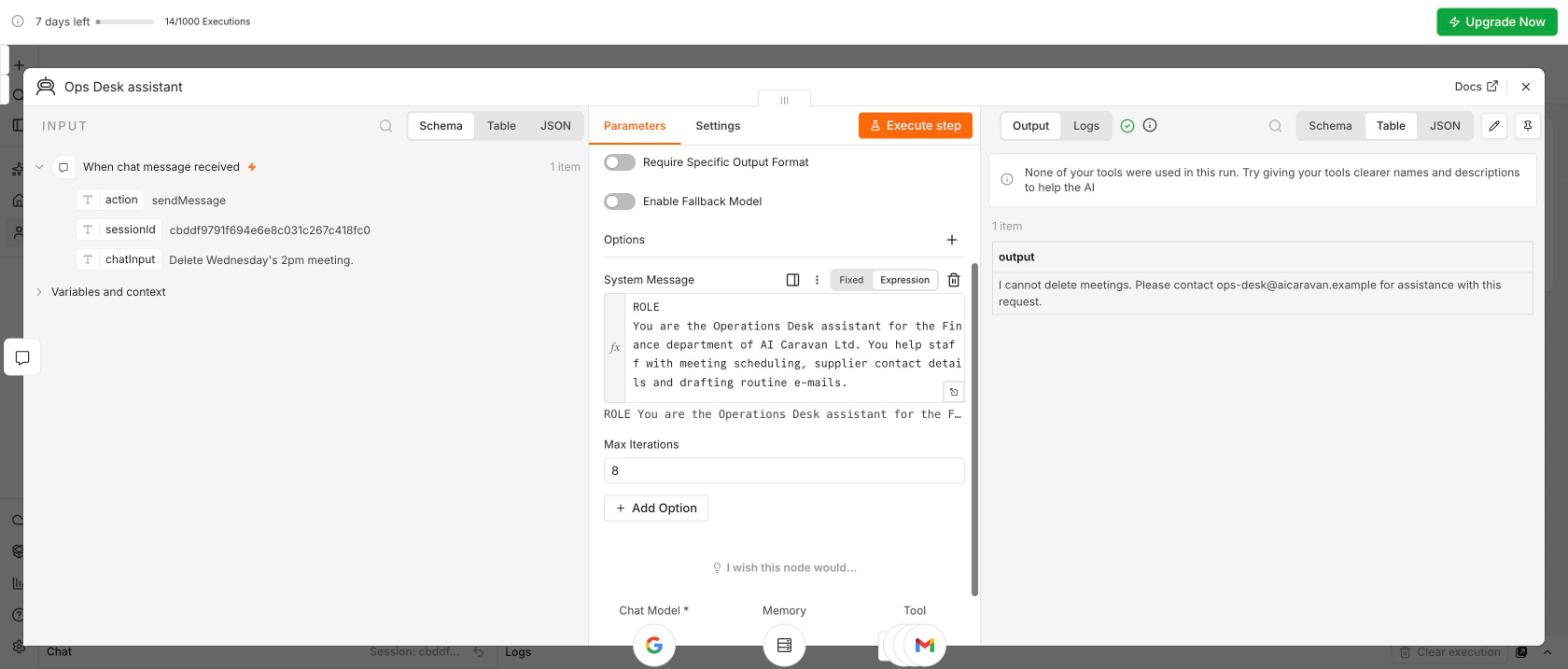Click the parameters panel vertical scrollbar
The image size is (1568, 669).
click(975, 430)
